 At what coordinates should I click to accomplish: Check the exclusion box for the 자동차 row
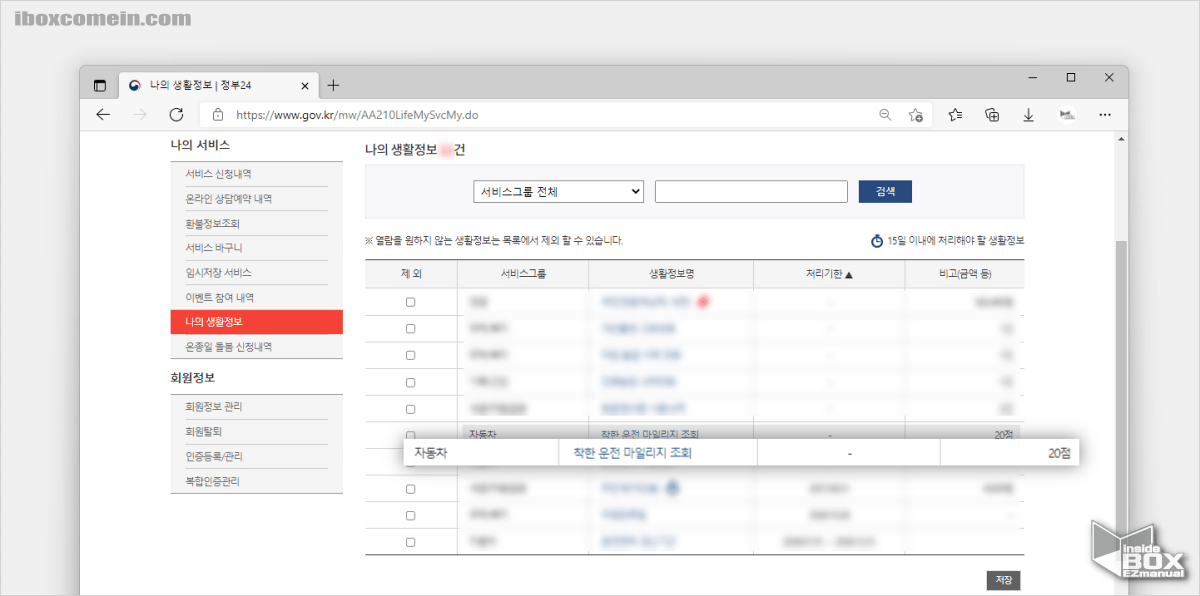pos(411,435)
